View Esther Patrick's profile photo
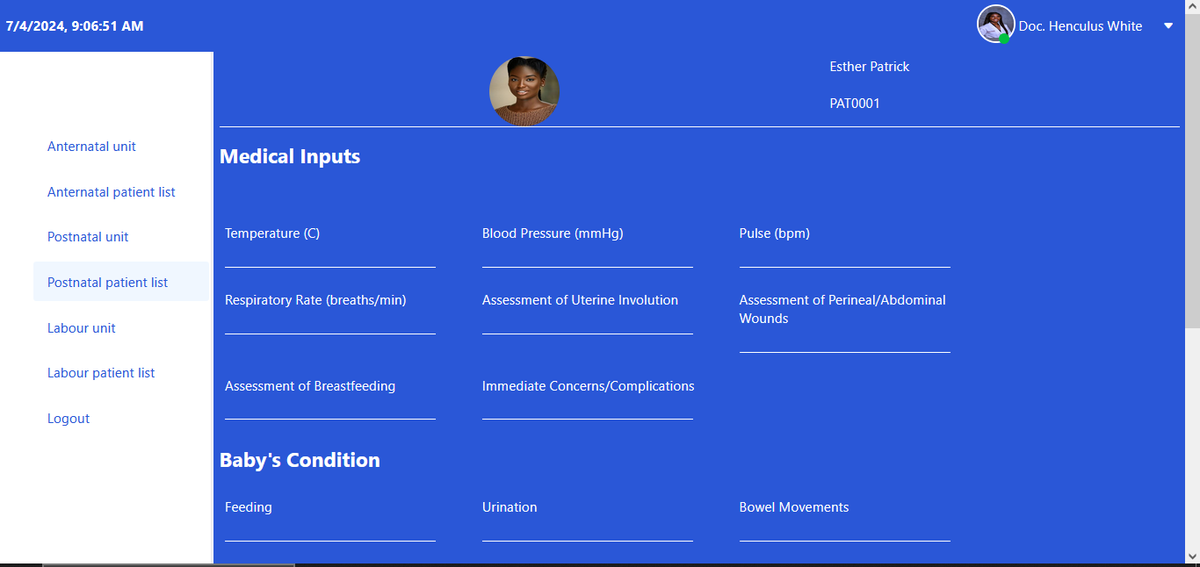This screenshot has height=567, width=1200. tap(524, 91)
